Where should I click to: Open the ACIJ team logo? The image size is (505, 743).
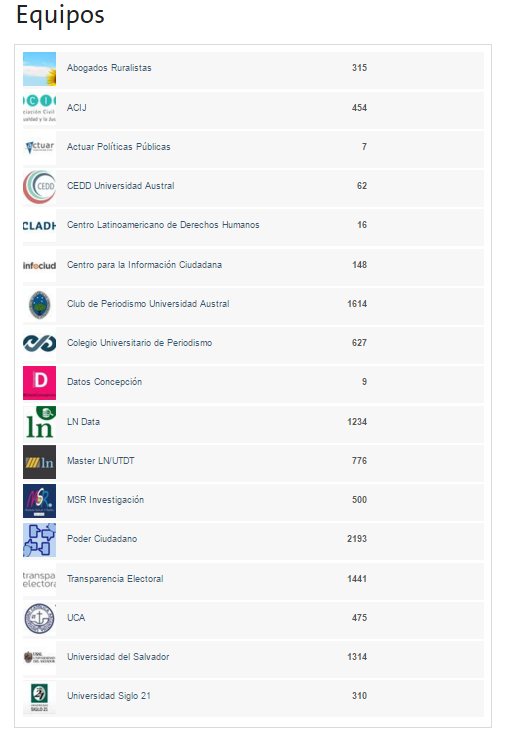pos(39,109)
